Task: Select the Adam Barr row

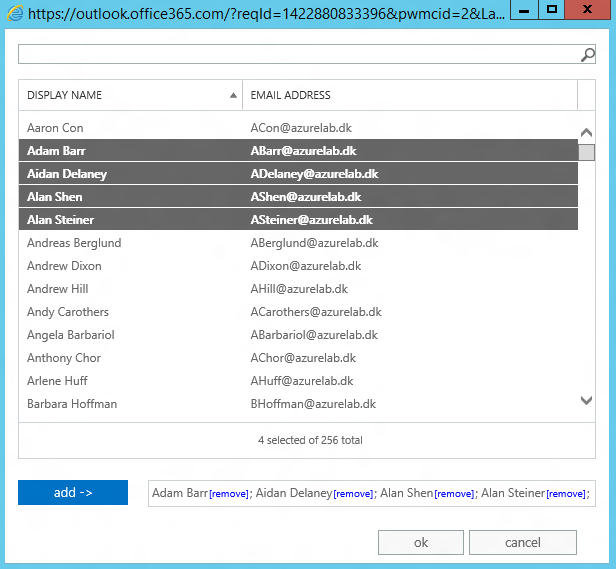Action: coord(298,151)
